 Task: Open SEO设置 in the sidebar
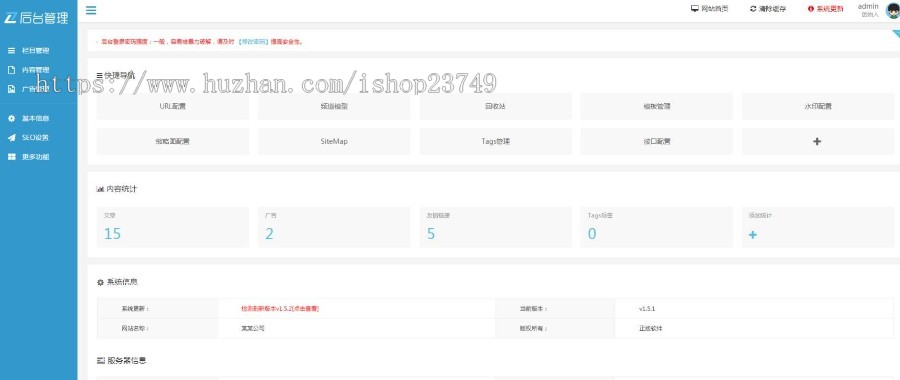point(29,137)
